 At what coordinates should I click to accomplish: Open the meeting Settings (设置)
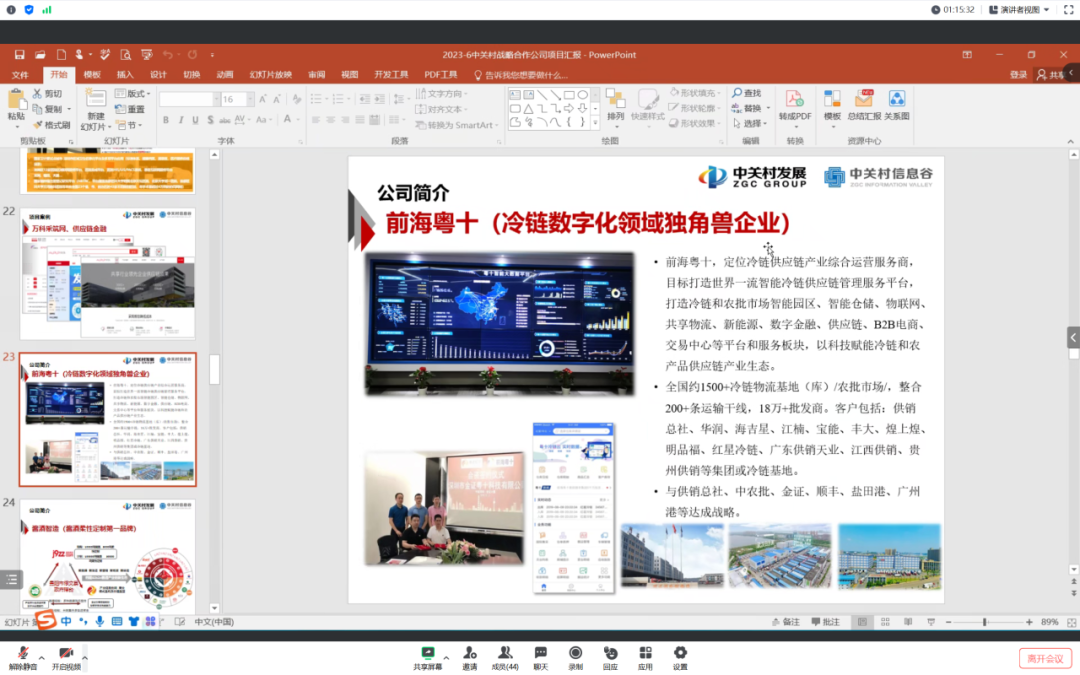click(x=680, y=658)
